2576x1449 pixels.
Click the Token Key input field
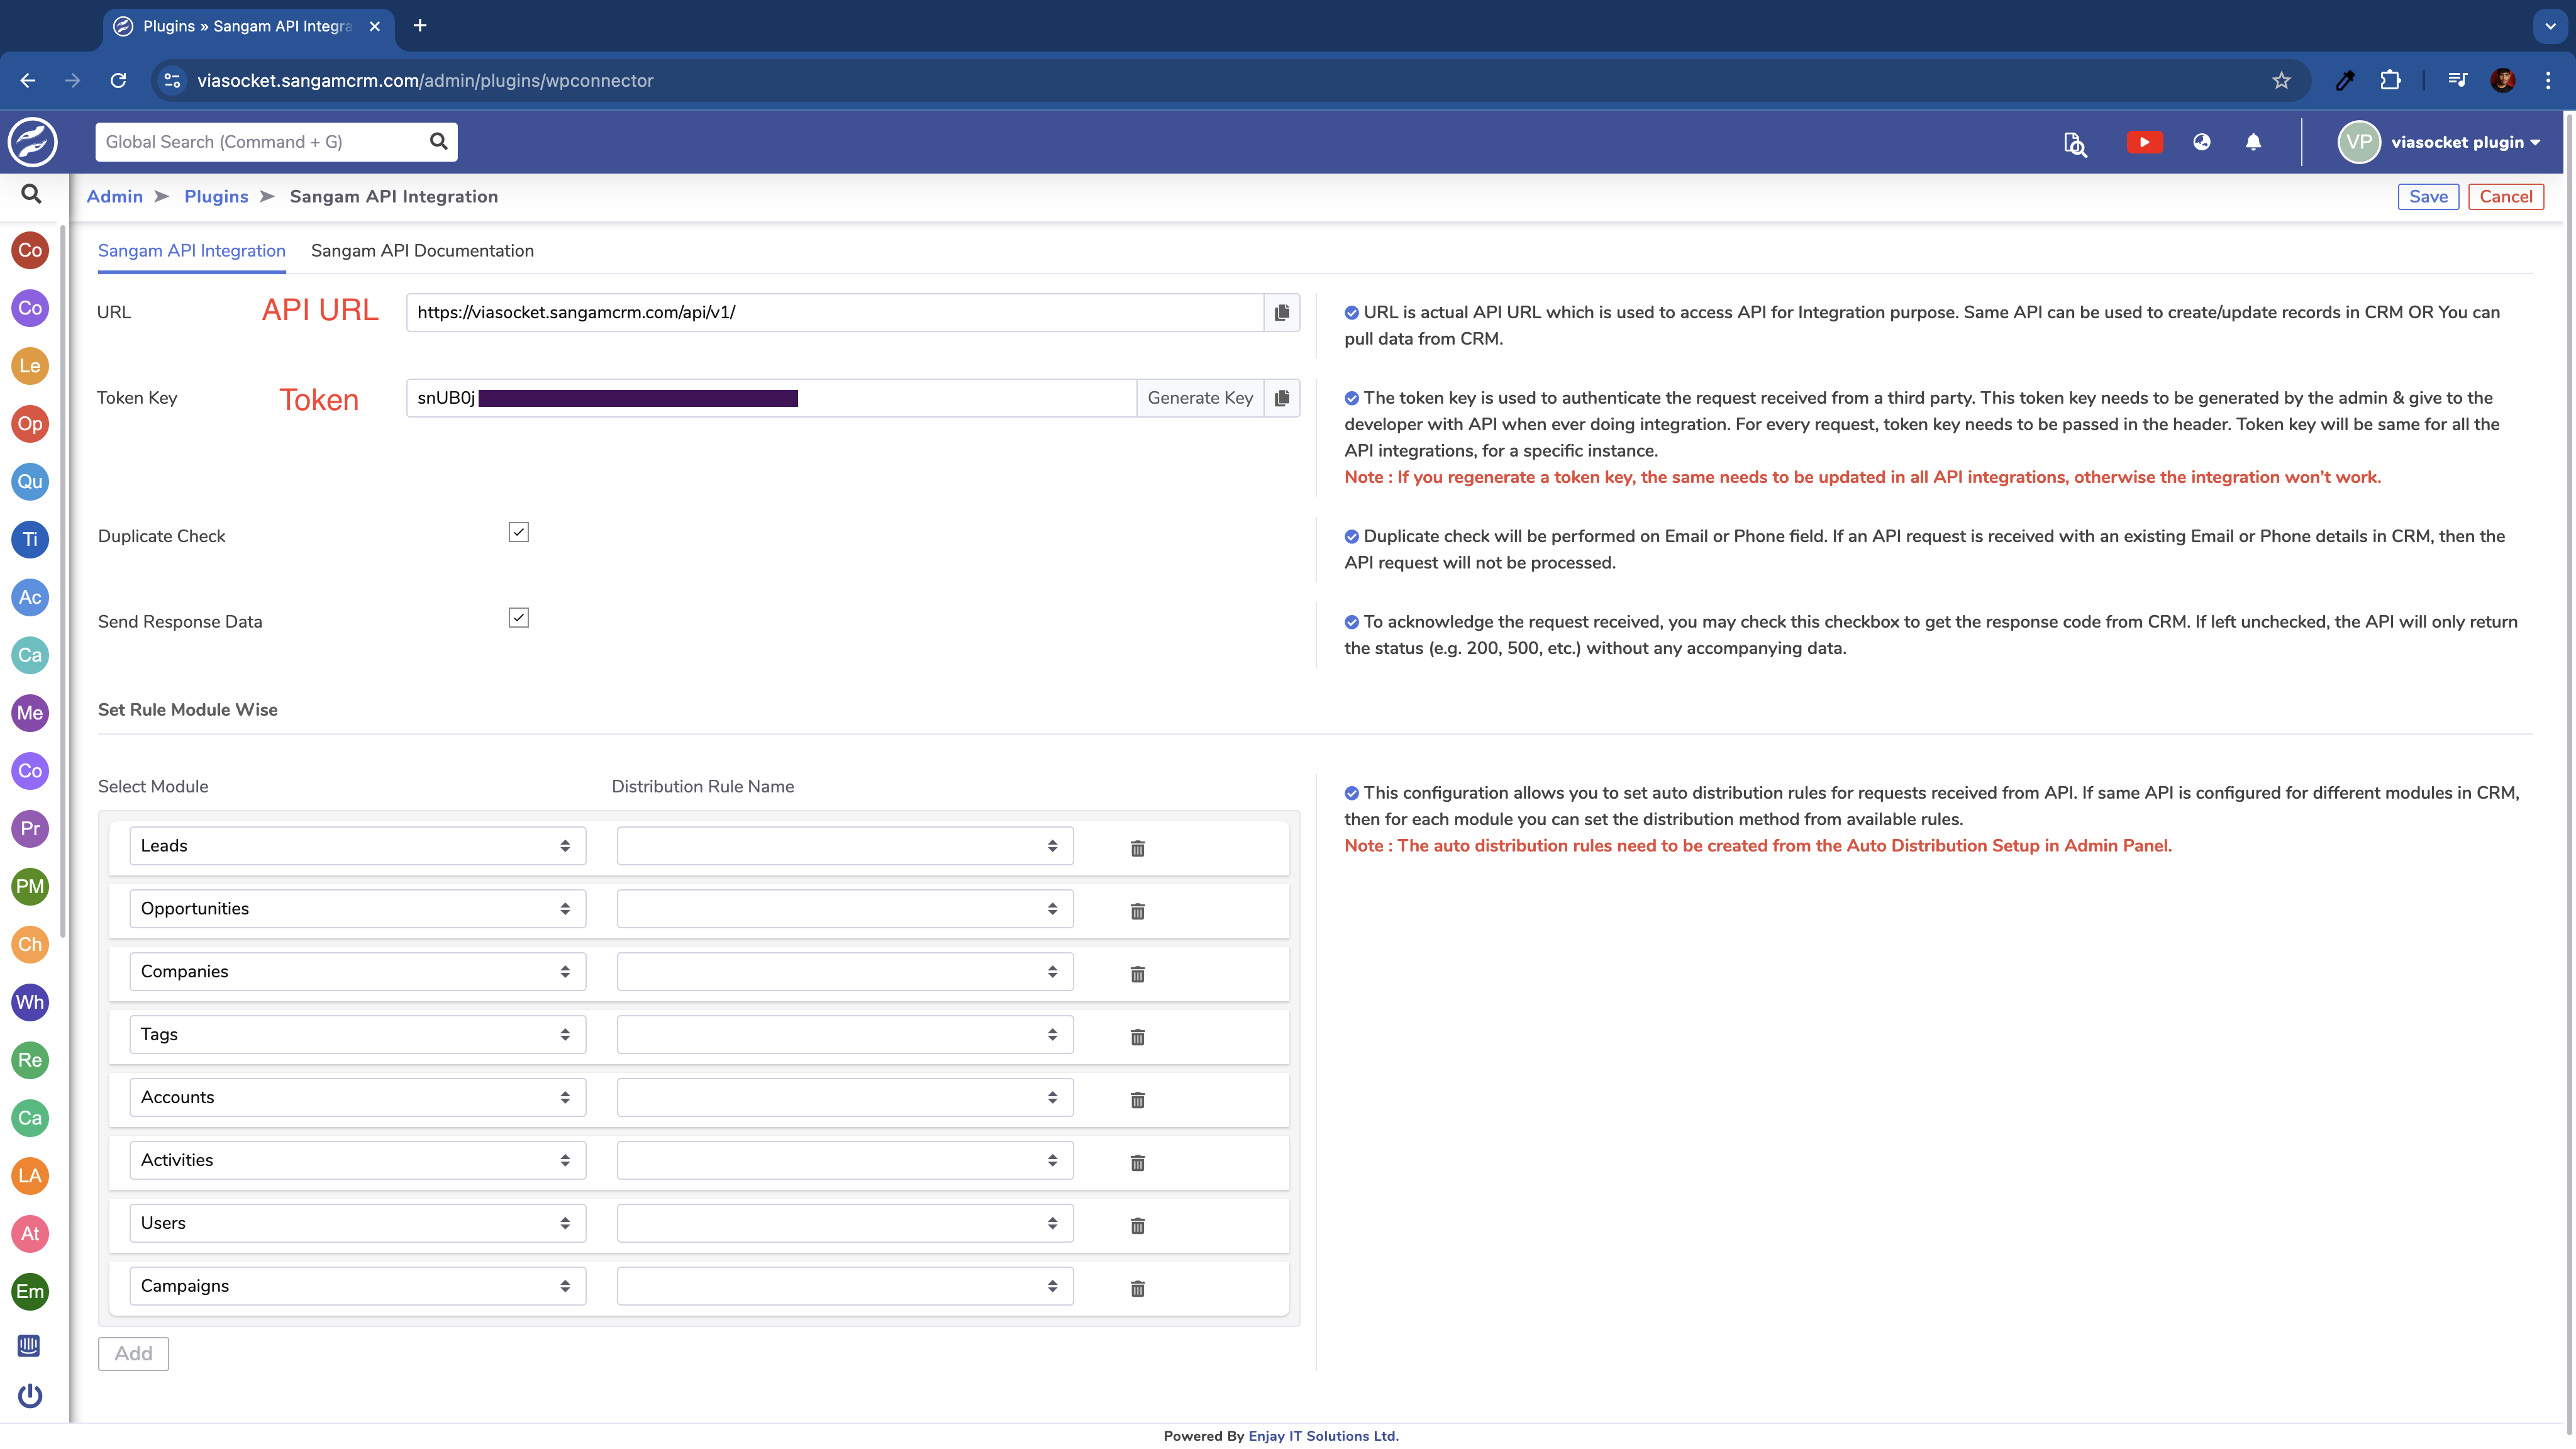771,398
